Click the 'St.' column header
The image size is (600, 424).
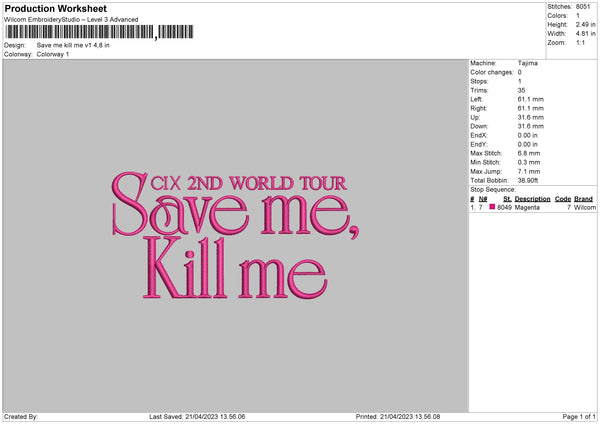click(507, 199)
